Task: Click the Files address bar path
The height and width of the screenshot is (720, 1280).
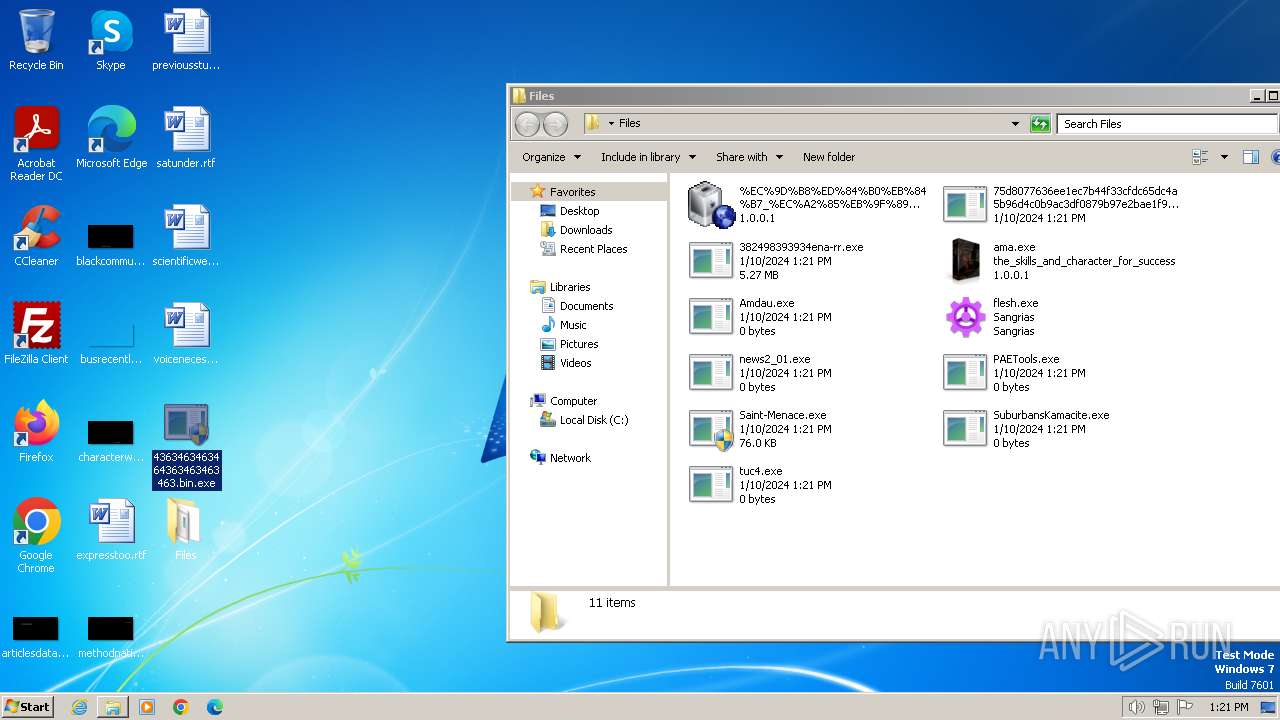Action: pos(629,123)
